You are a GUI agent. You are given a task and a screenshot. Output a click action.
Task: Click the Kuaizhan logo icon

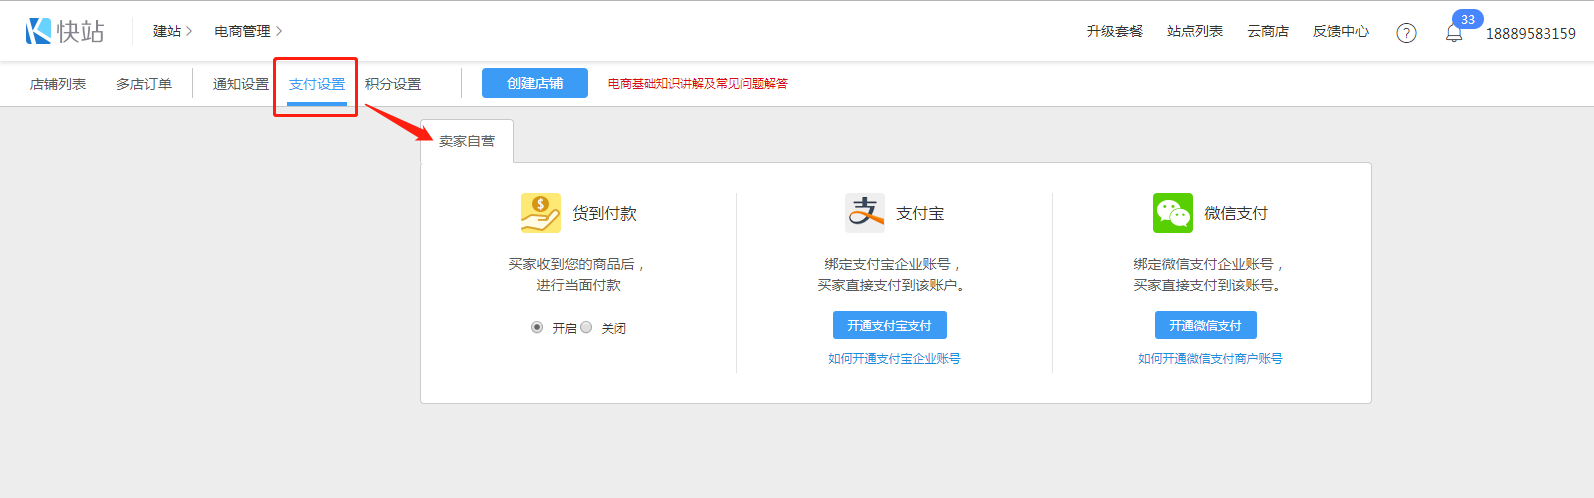[39, 31]
